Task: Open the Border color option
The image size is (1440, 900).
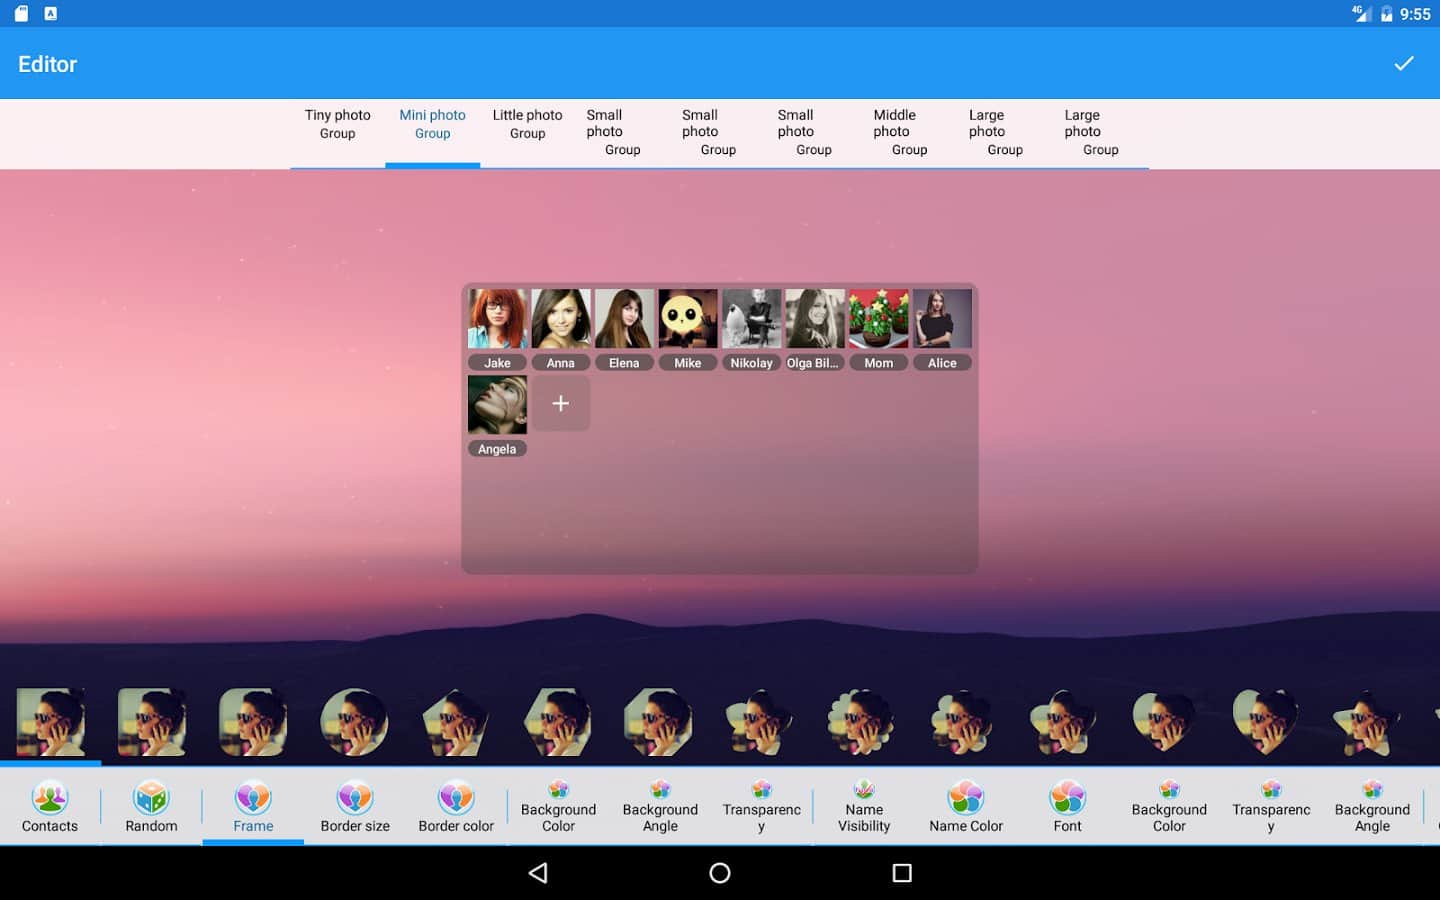Action: click(x=456, y=806)
